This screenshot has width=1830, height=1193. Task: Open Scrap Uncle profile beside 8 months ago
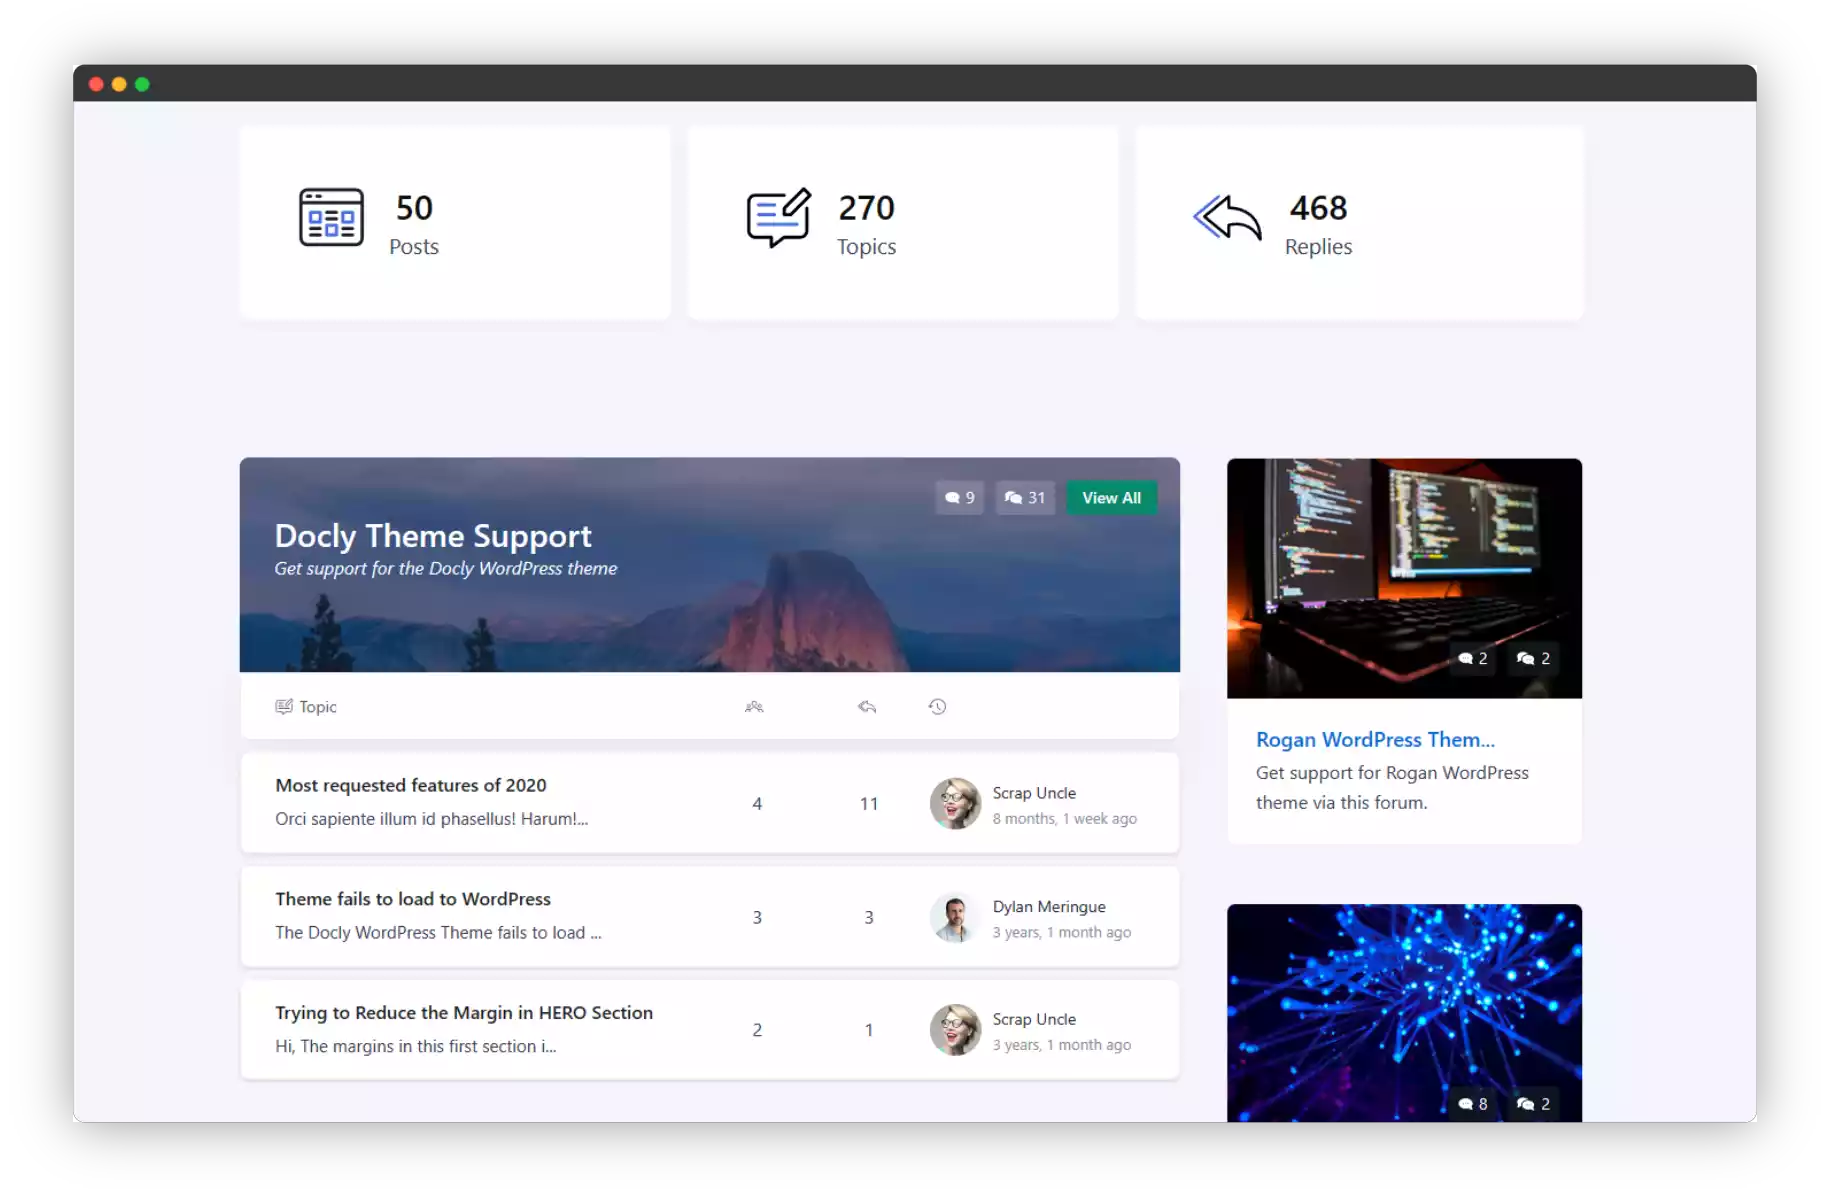tap(1034, 793)
